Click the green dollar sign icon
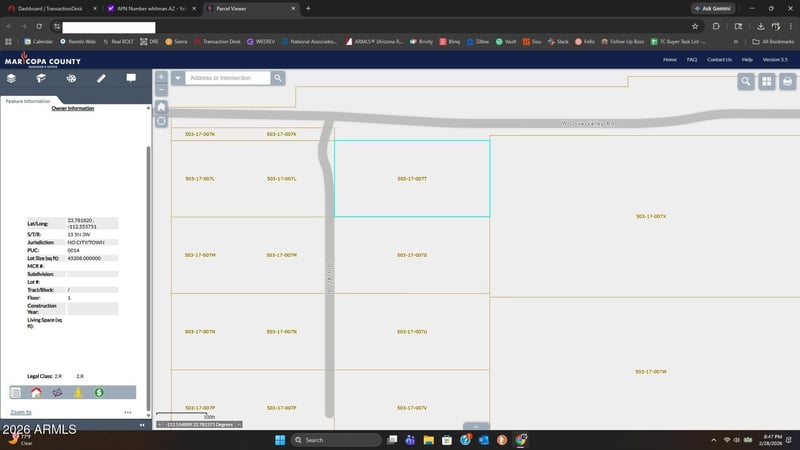Image resolution: width=800 pixels, height=450 pixels. [x=99, y=393]
